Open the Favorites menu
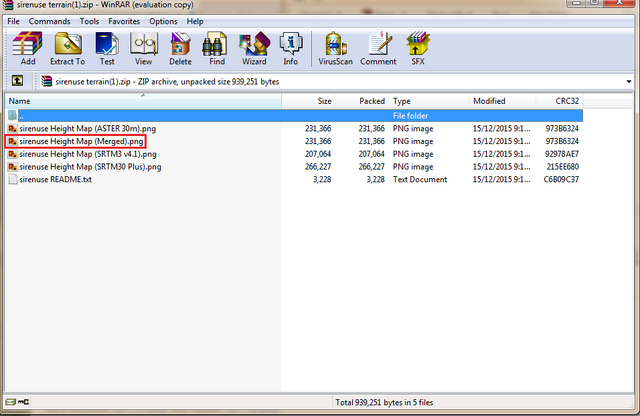 click(x=124, y=21)
